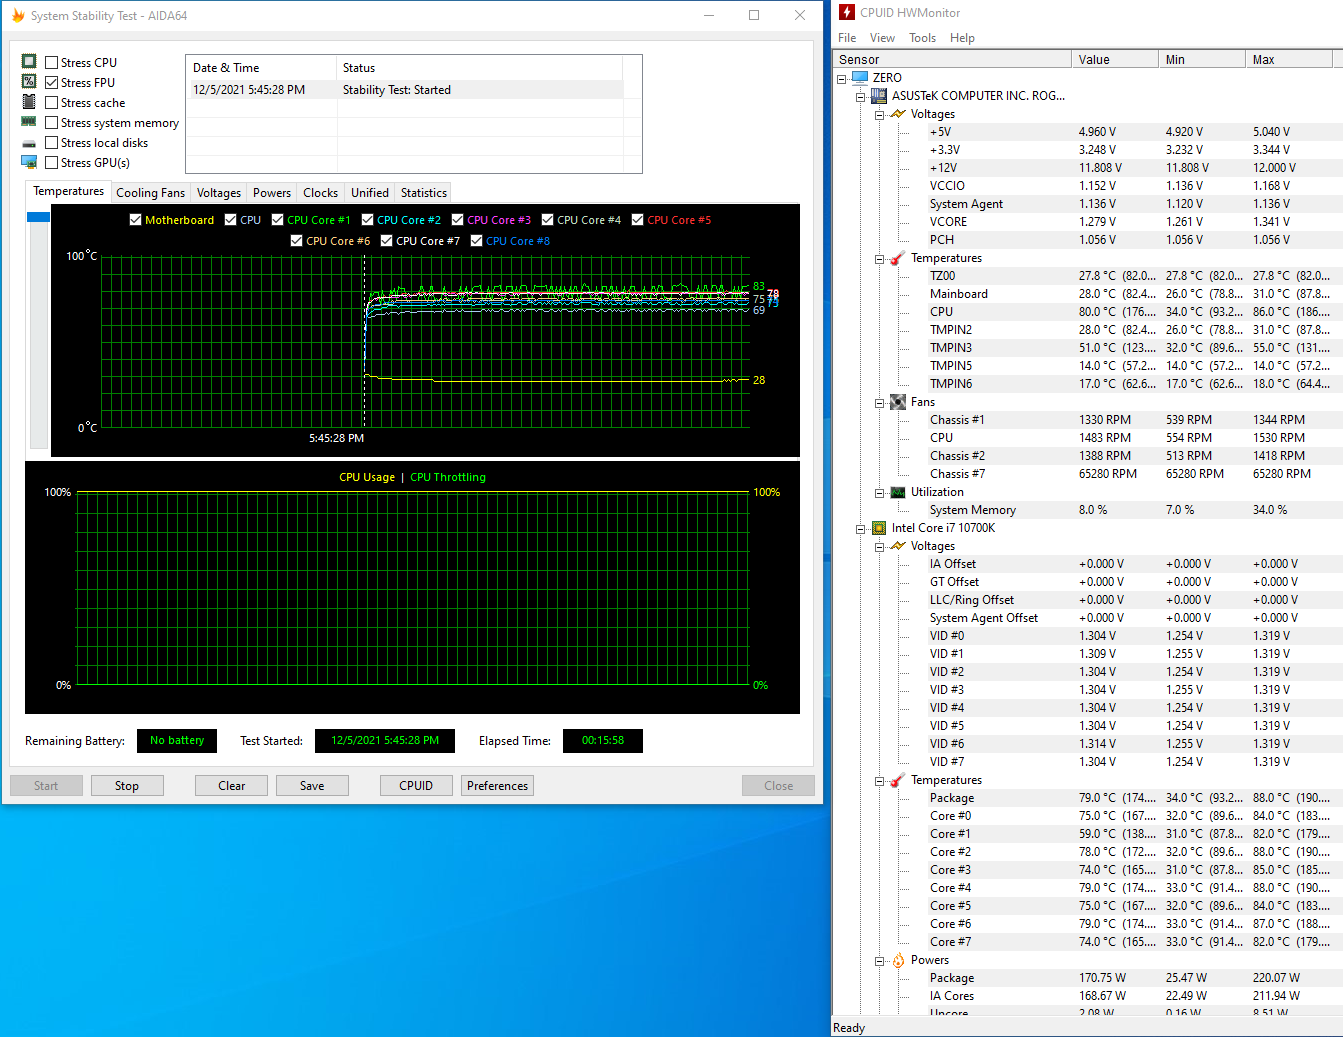Screen dimensions: 1343x1037
Task: Click the processor icon beside Stress CPU
Action: pyautogui.click(x=29, y=62)
